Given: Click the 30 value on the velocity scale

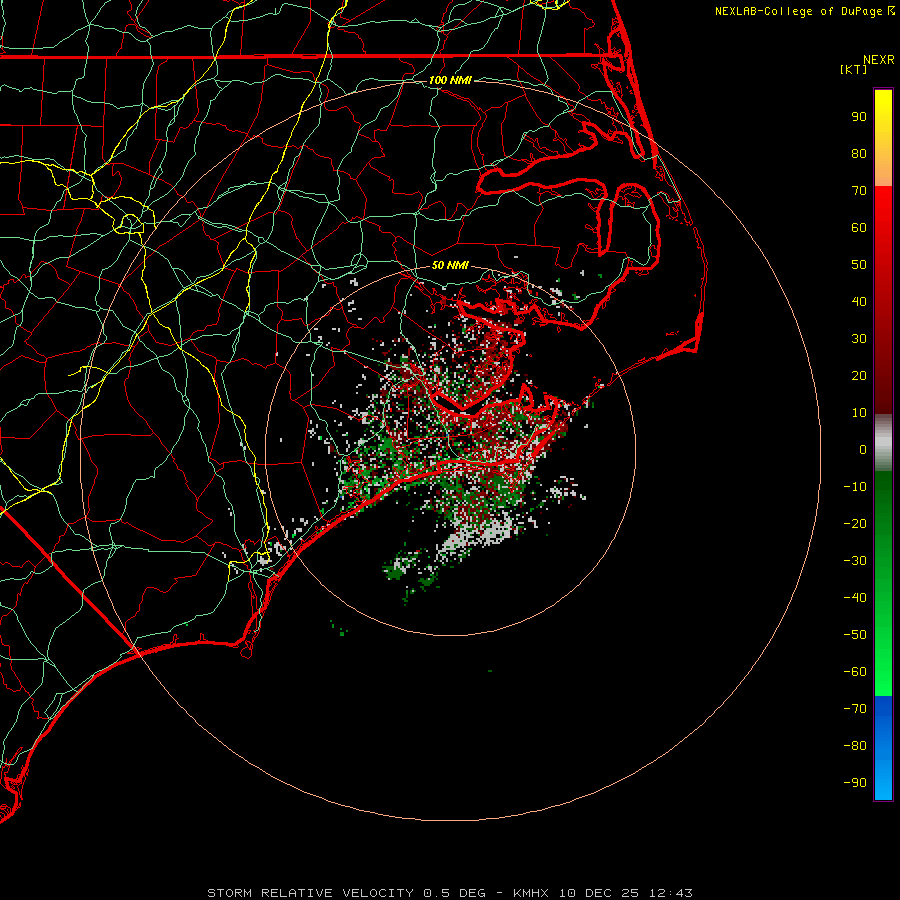Looking at the screenshot, I should tap(859, 339).
